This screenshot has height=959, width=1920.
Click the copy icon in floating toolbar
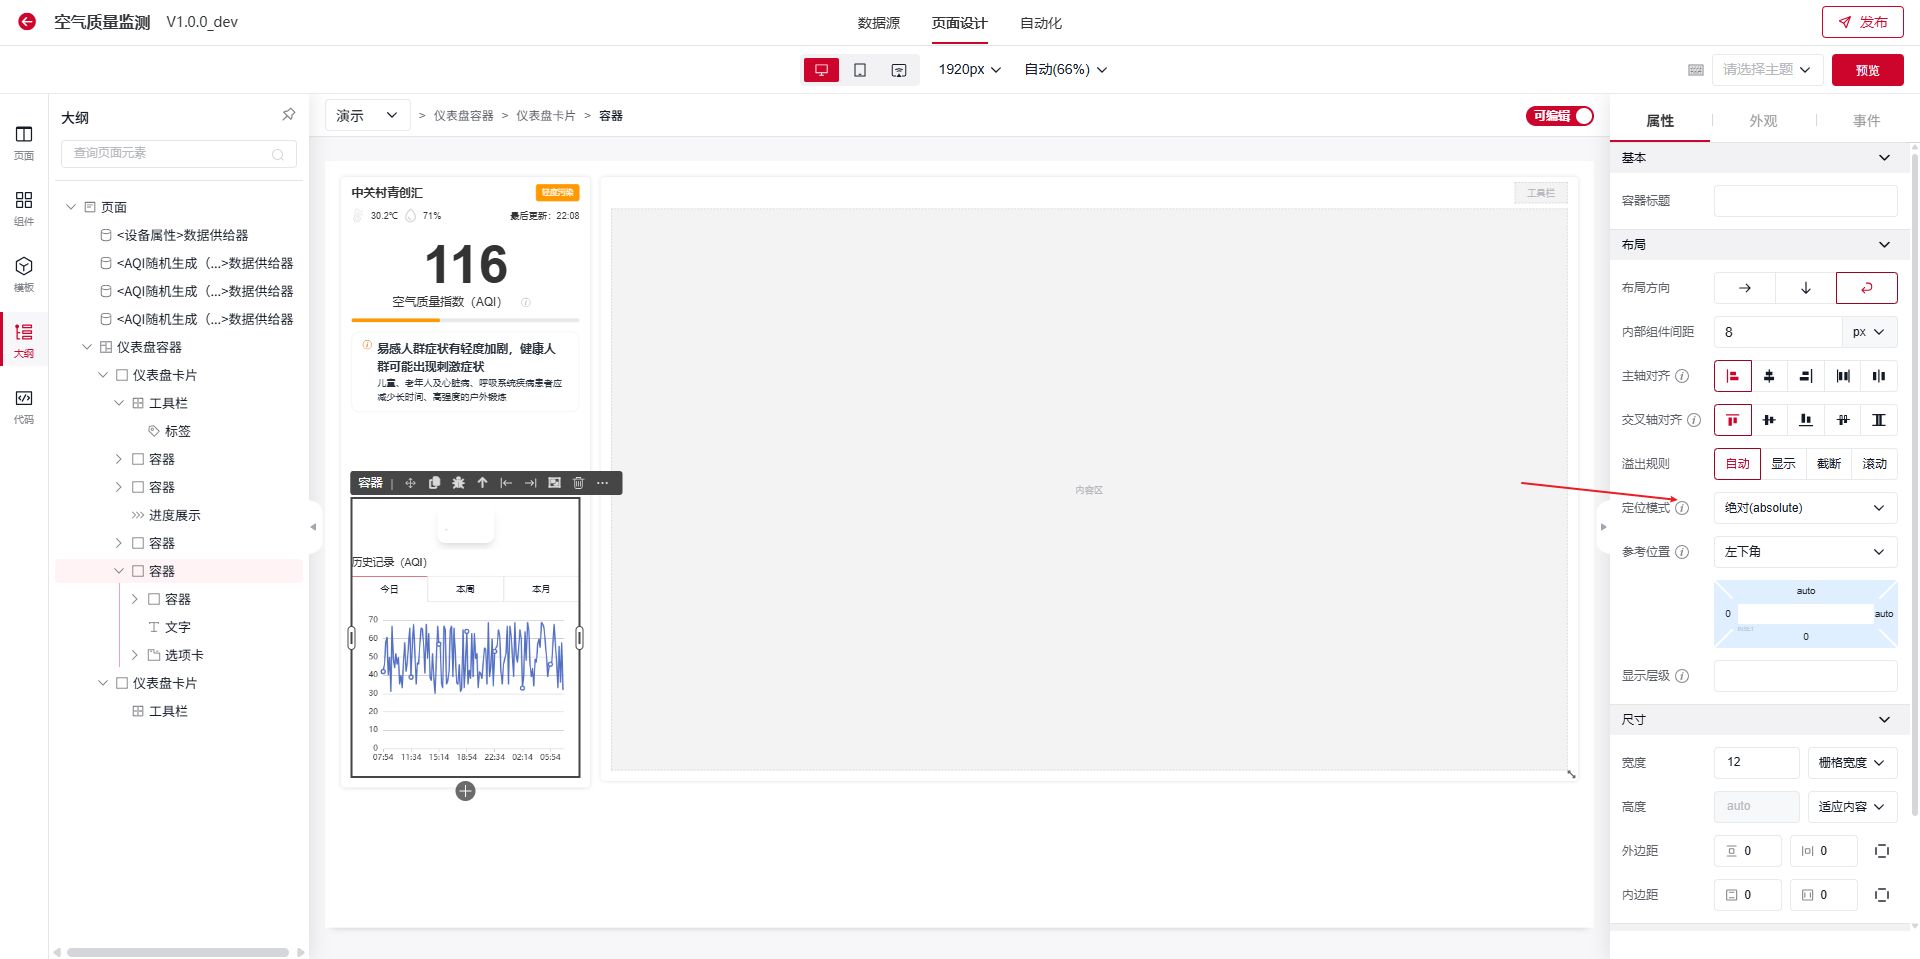[x=434, y=483]
